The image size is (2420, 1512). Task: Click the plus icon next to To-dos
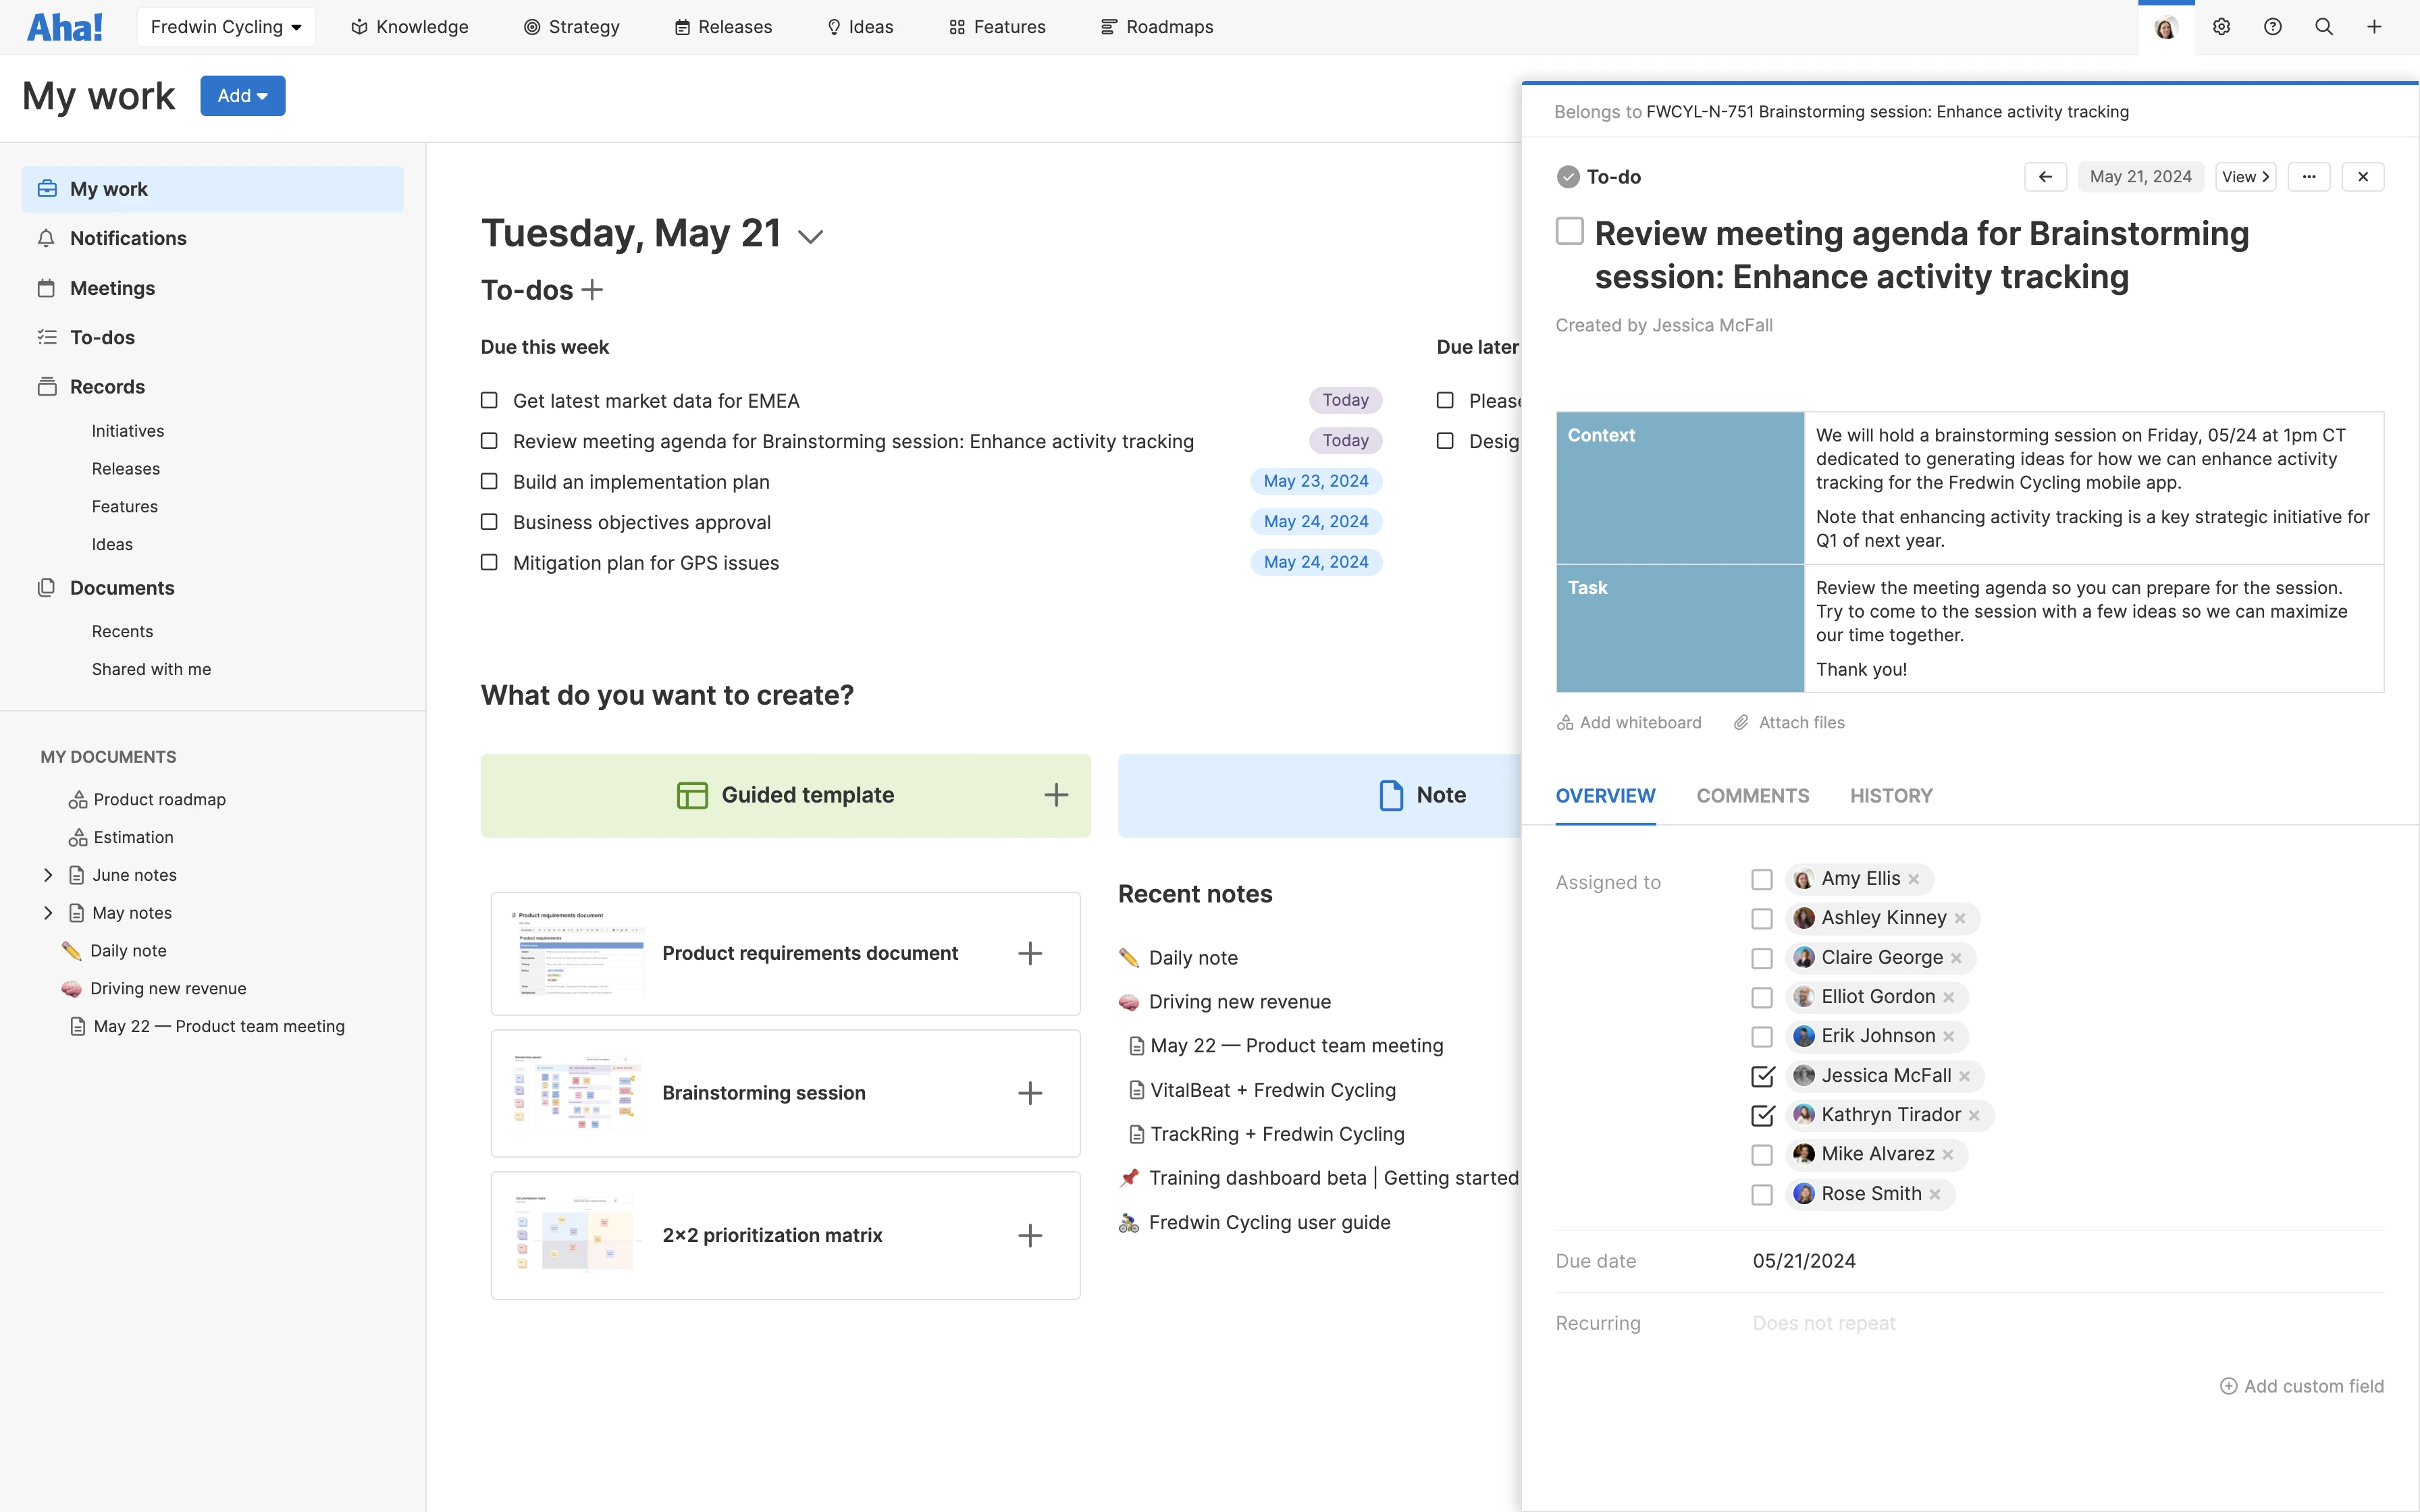pyautogui.click(x=593, y=290)
